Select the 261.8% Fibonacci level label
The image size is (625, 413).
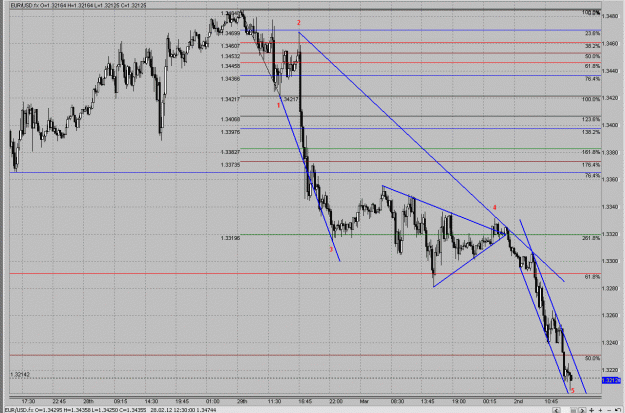(592, 238)
